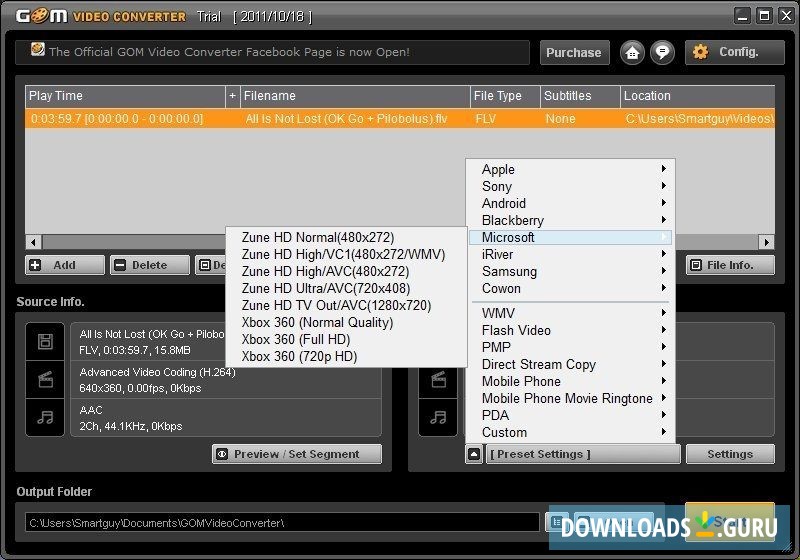Expand the PMP format submenu
Image resolution: width=800 pixels, height=560 pixels.
[x=570, y=347]
